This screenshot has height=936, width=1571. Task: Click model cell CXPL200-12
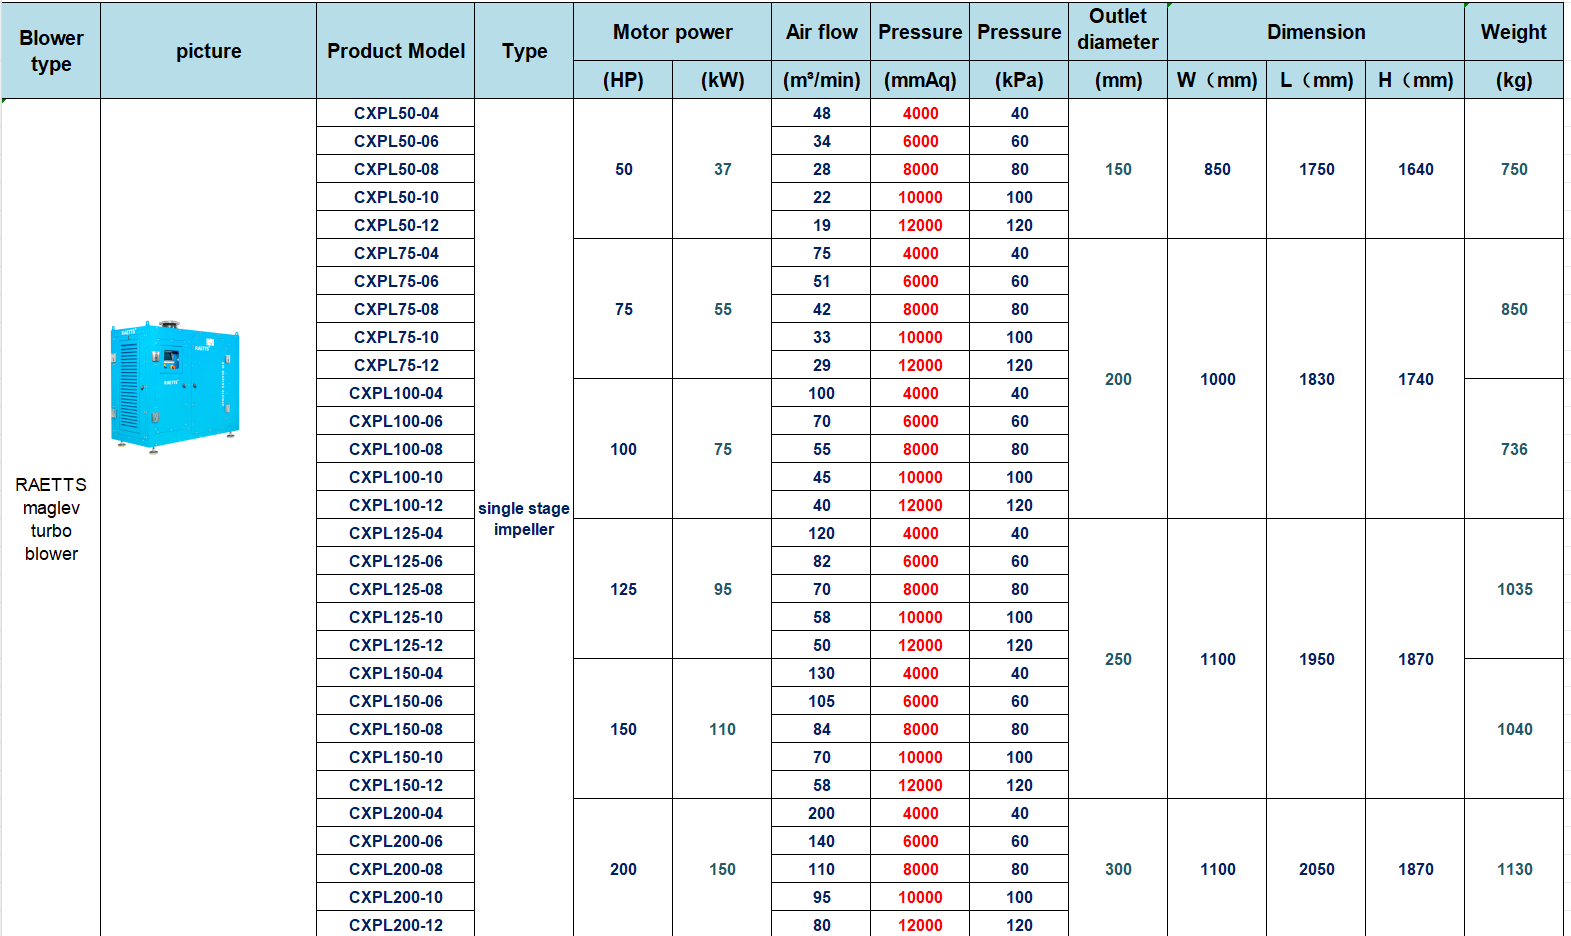pyautogui.click(x=396, y=924)
